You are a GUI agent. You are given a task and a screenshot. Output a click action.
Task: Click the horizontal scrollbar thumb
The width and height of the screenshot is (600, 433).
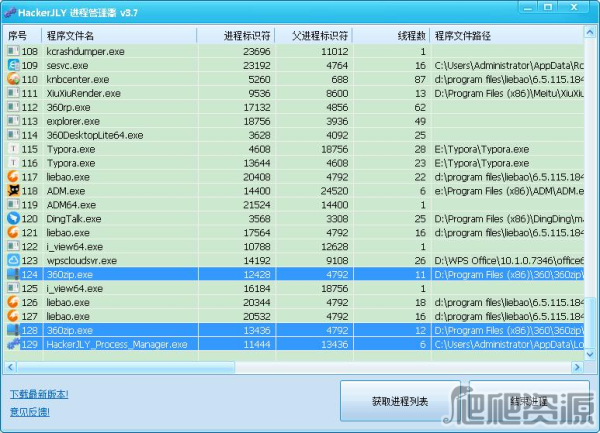coord(126,367)
